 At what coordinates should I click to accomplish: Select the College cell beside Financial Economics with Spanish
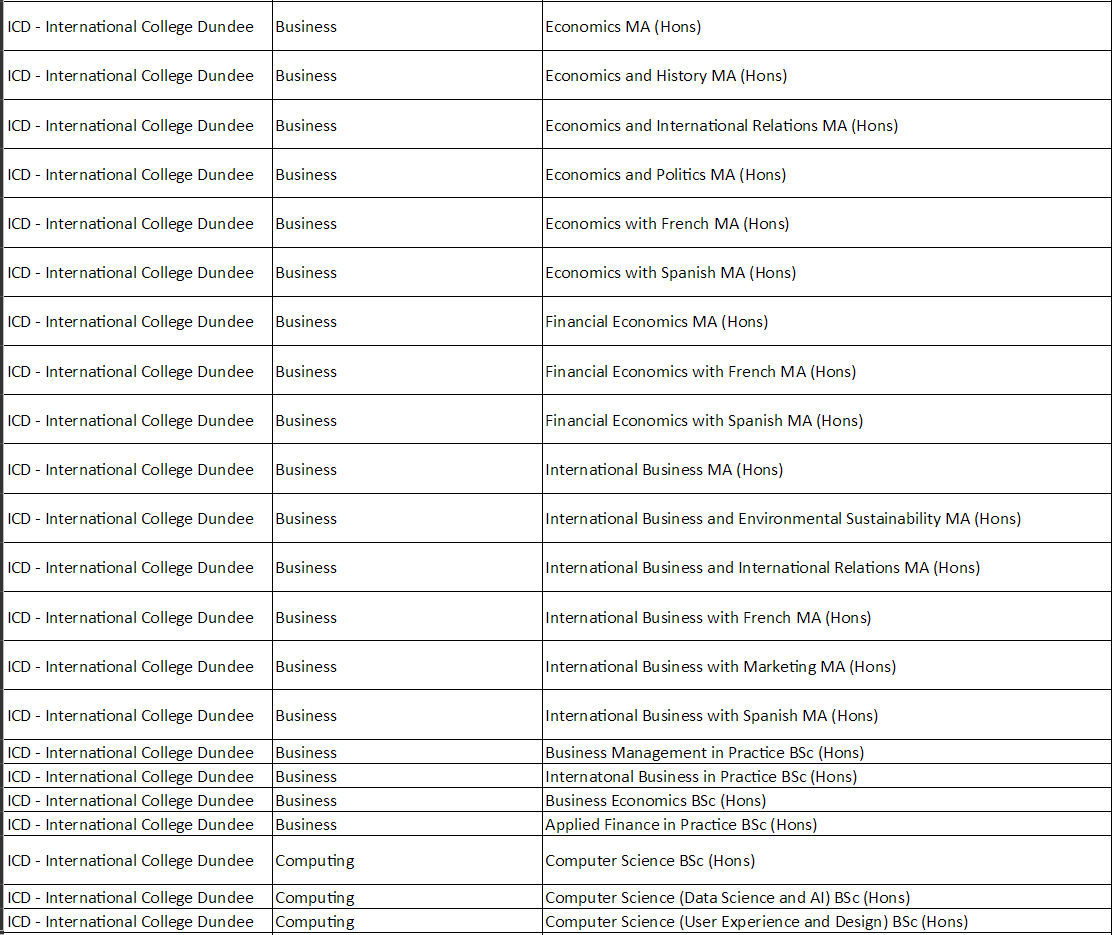138,420
